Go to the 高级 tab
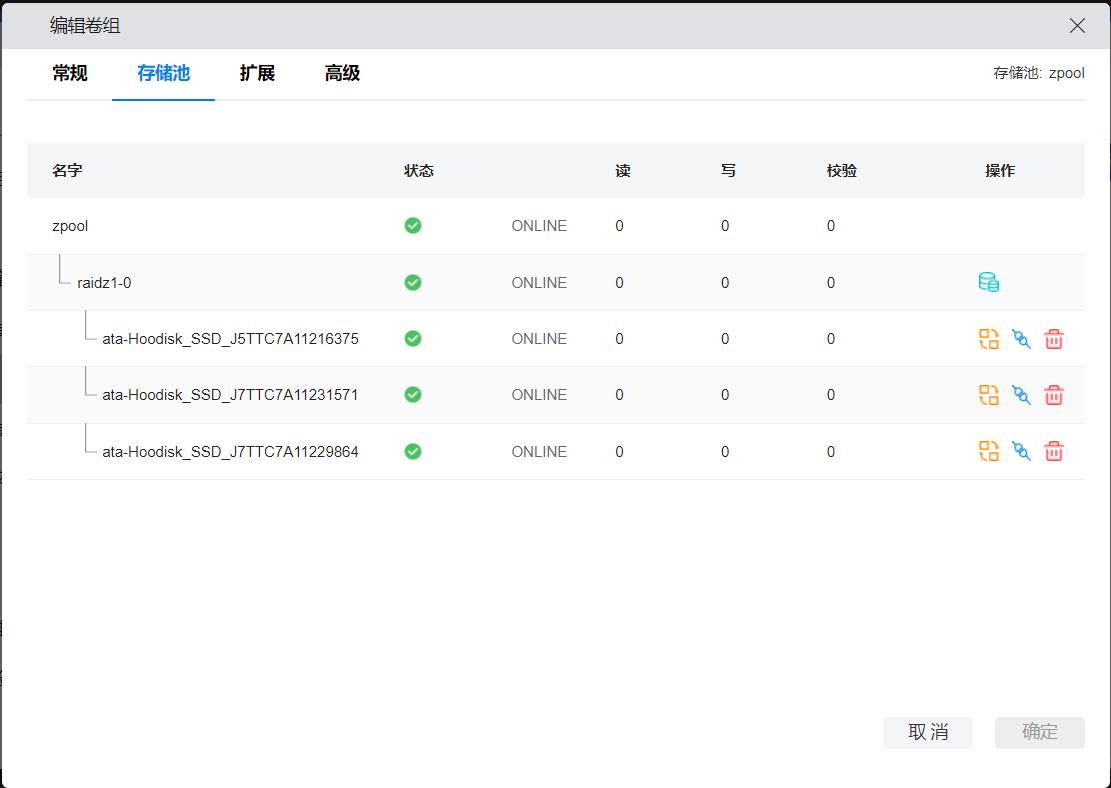Screen dimensions: 1111x788 [342, 73]
